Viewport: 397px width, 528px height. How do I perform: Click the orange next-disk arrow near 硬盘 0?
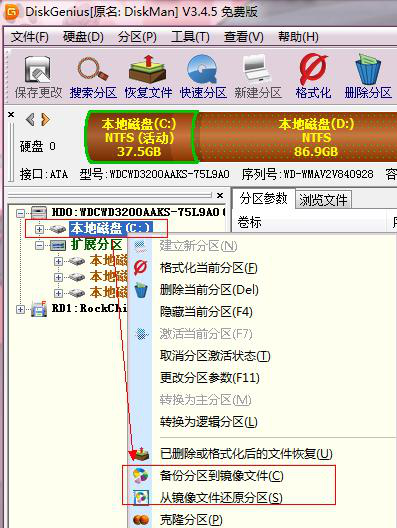(x=45, y=120)
